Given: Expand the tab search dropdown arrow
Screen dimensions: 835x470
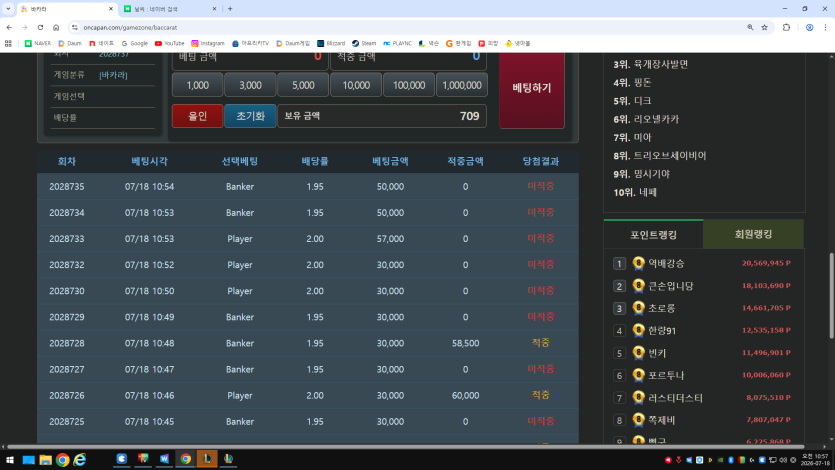Looking at the screenshot, I should coord(8,9).
